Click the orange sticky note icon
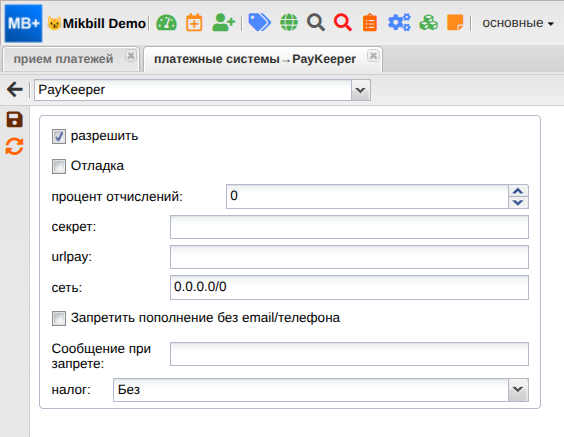 click(x=455, y=23)
